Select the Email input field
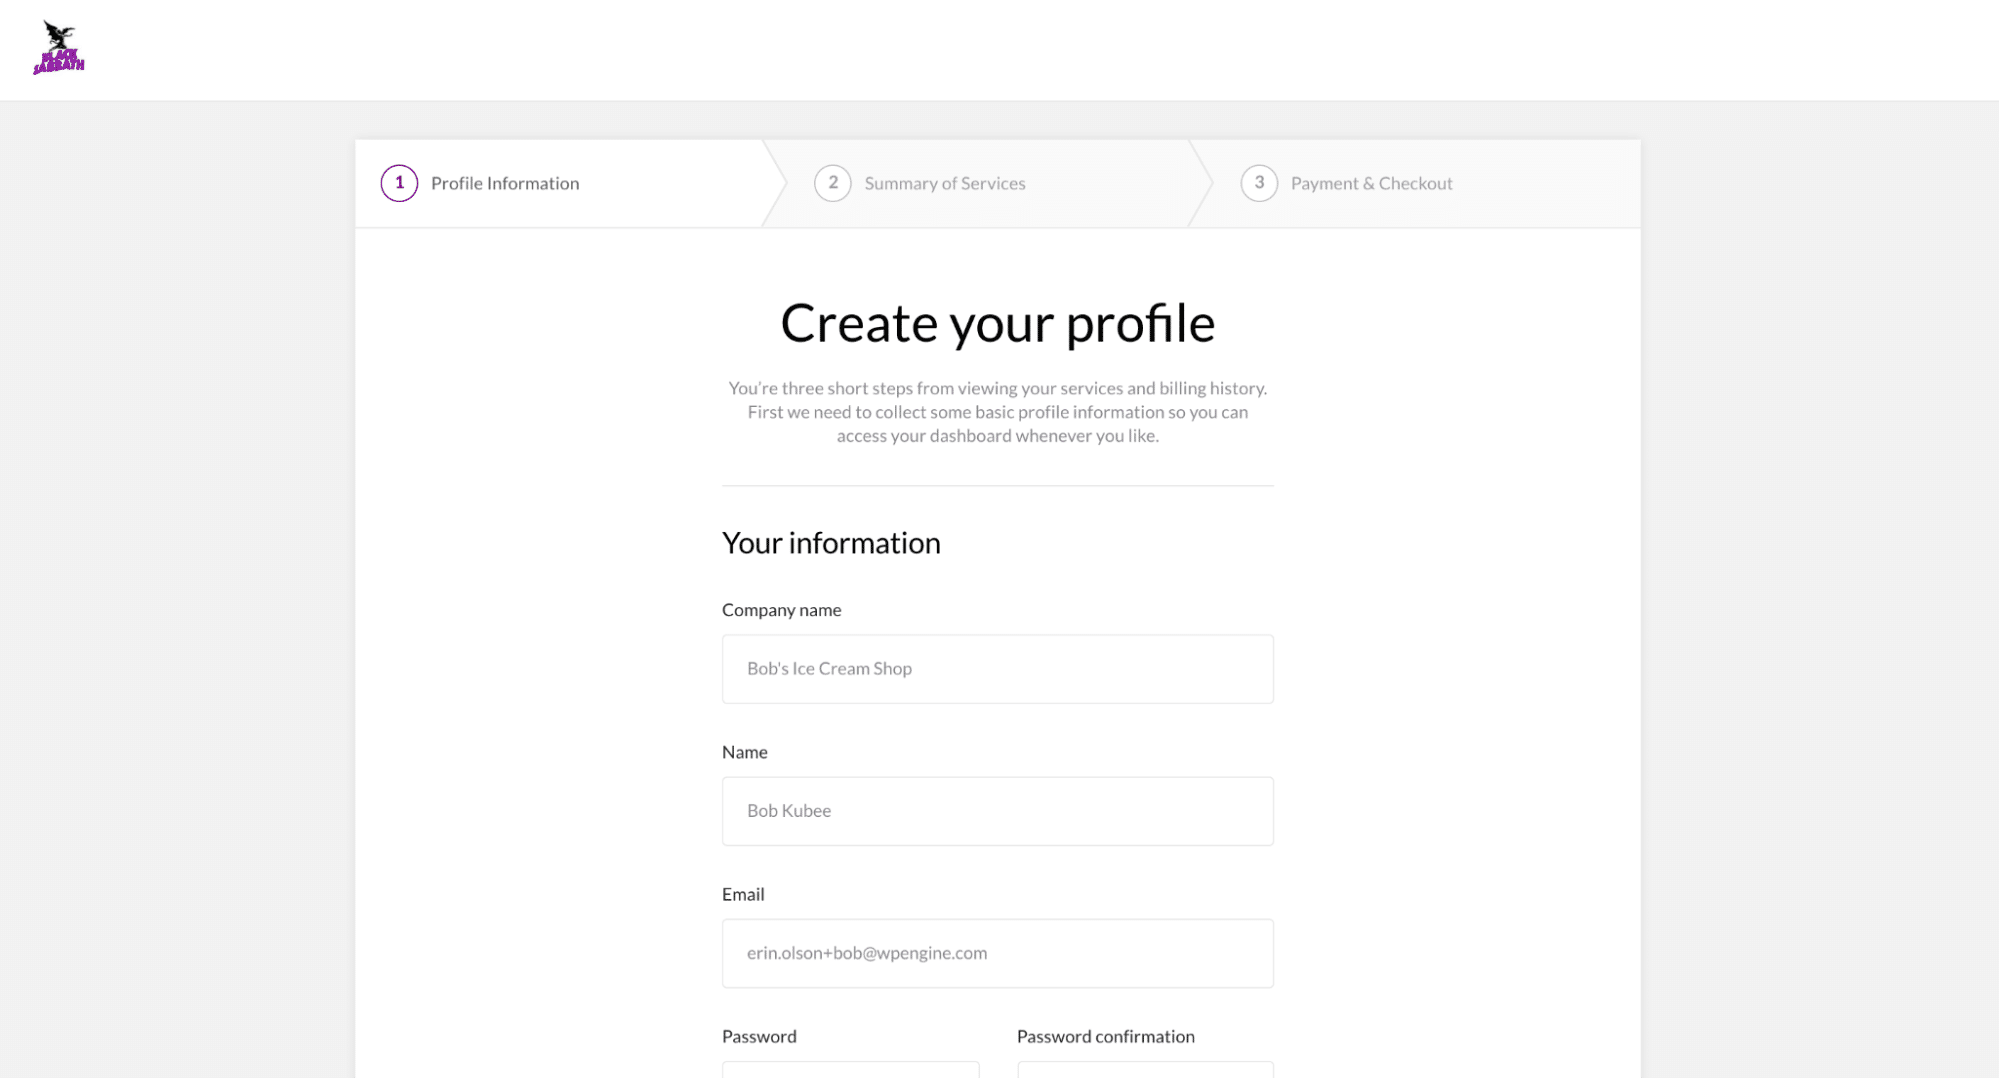 coord(997,953)
